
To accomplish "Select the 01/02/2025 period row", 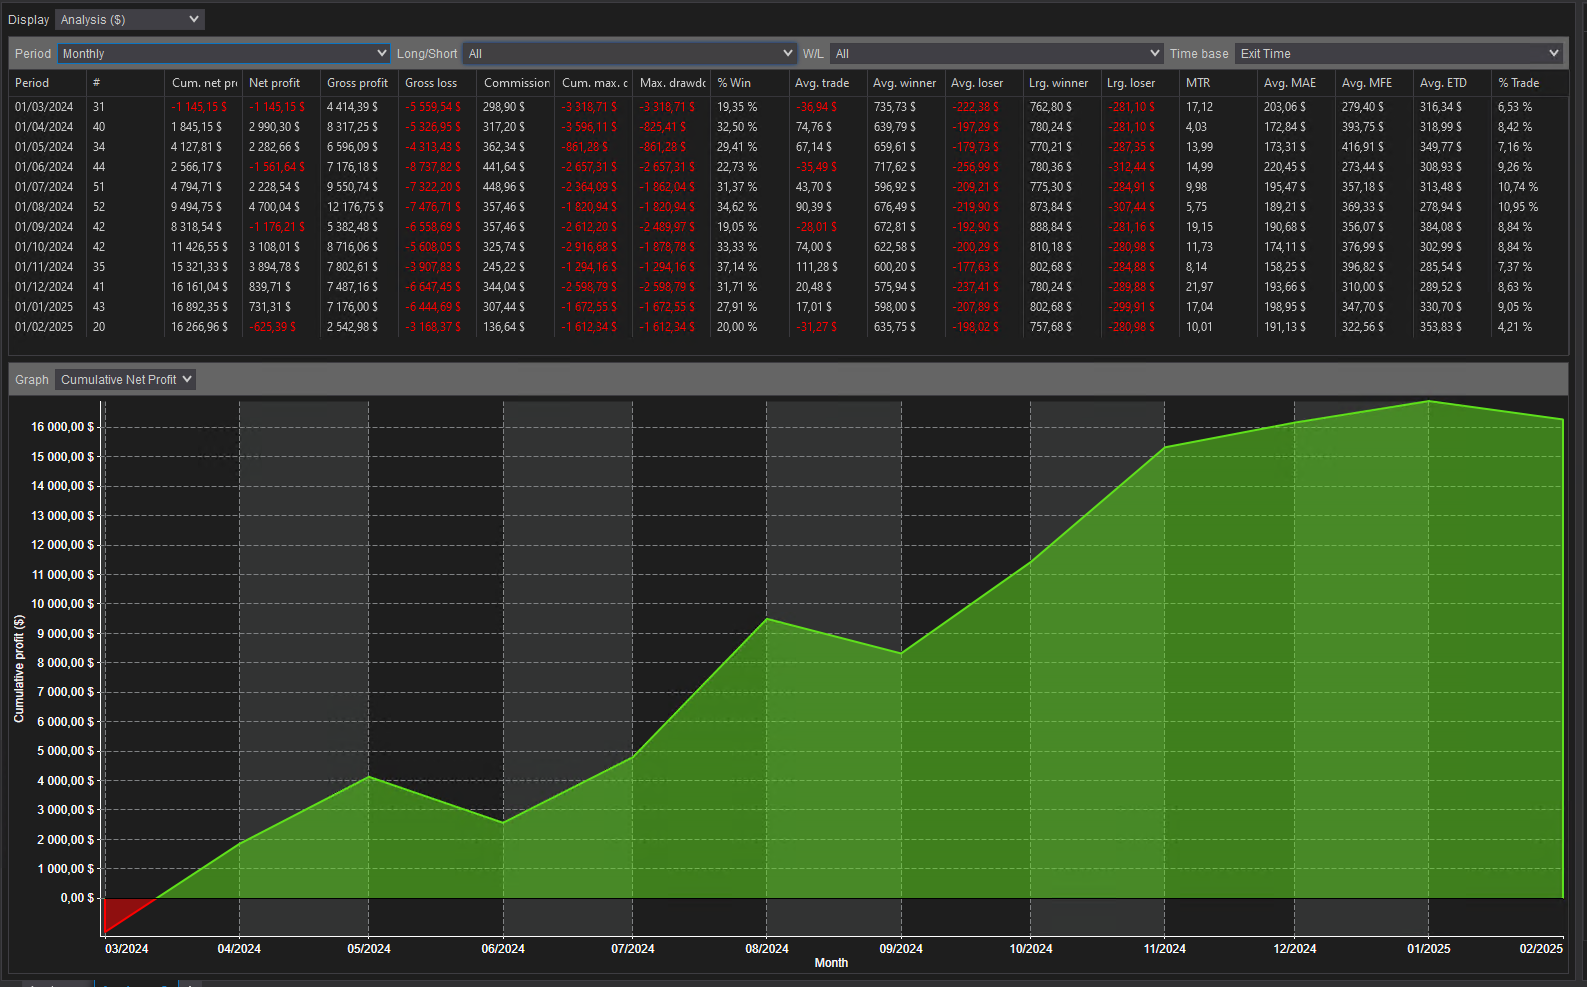I will [788, 327].
